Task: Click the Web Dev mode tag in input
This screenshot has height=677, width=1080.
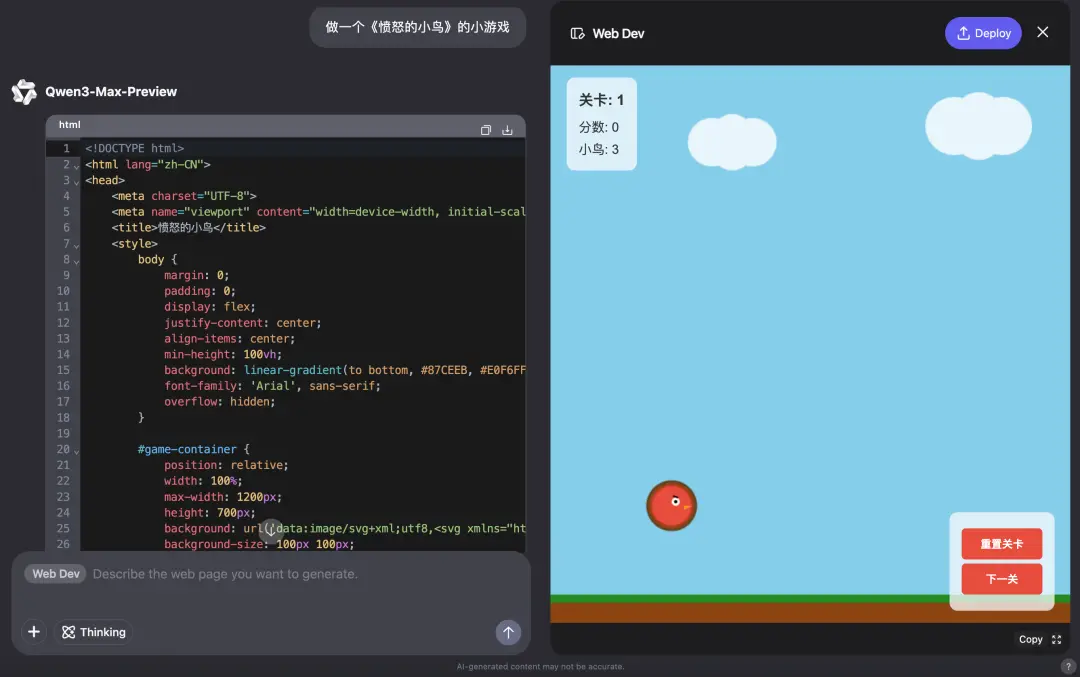Action: [x=56, y=574]
